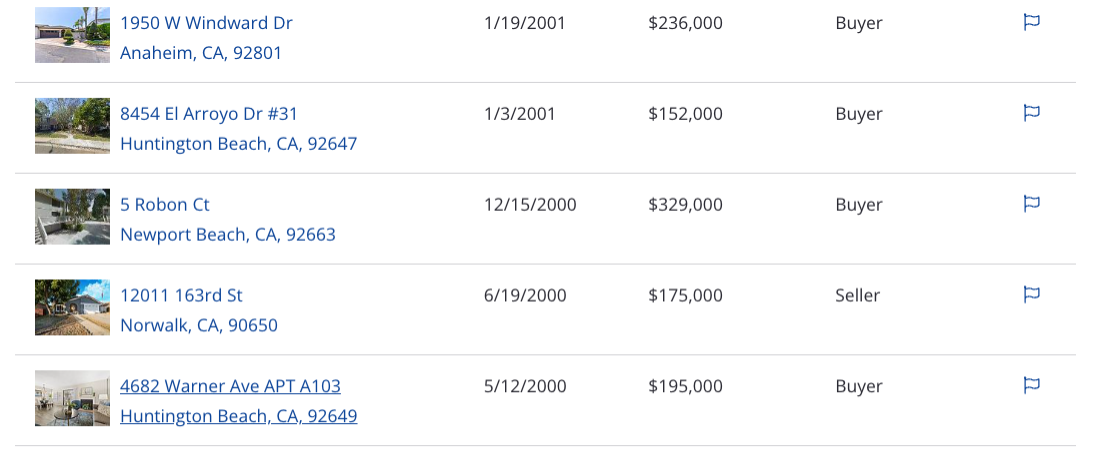1094x455 pixels.
Task: Open 8454 El Arroyo Dr #31 link
Action: point(209,114)
